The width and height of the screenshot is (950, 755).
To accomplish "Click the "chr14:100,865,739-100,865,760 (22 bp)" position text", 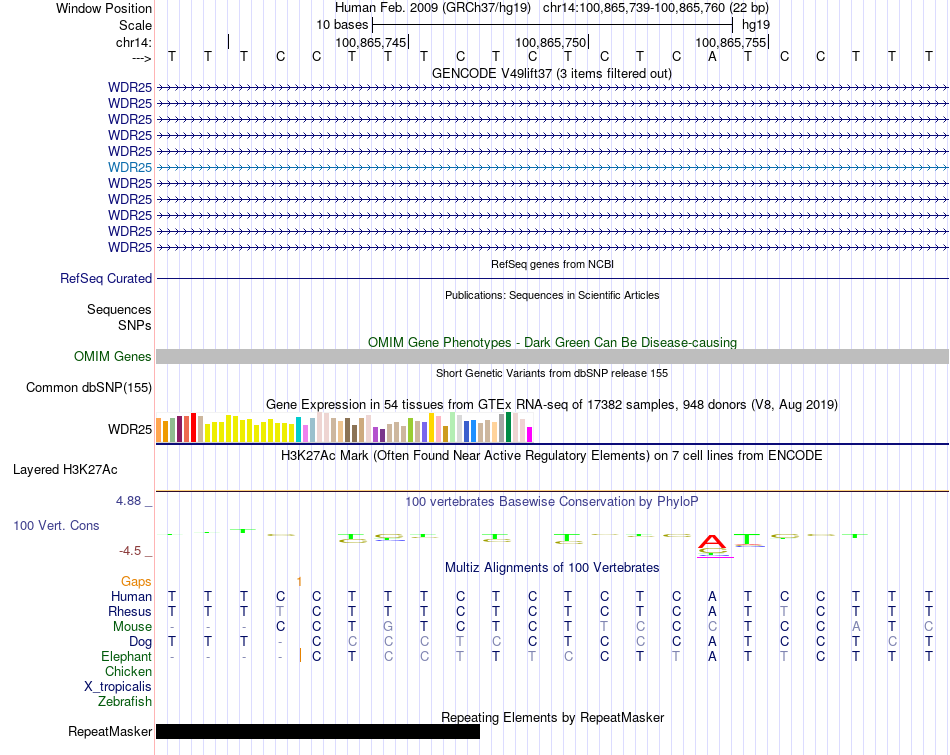I will pos(656,8).
